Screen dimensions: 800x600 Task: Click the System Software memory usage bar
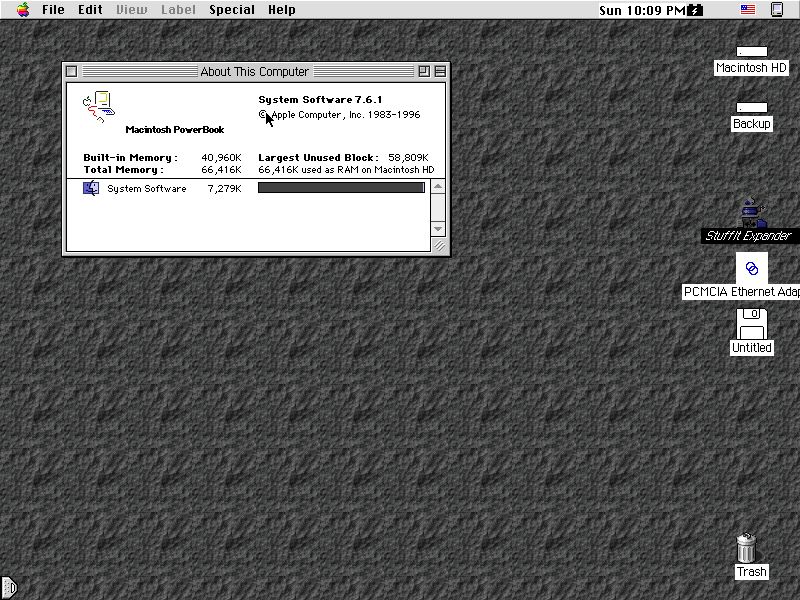[341, 188]
